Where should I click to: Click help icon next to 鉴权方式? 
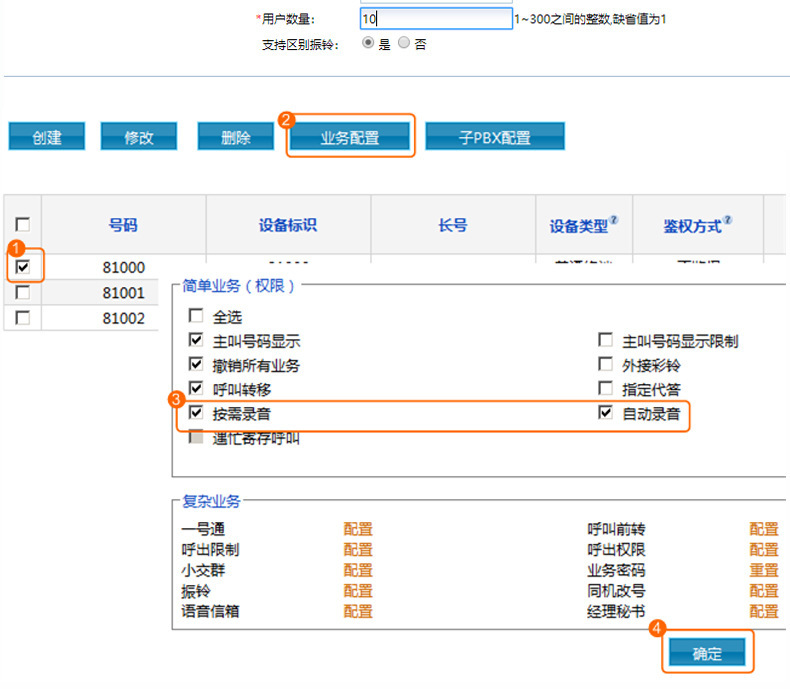(728, 220)
